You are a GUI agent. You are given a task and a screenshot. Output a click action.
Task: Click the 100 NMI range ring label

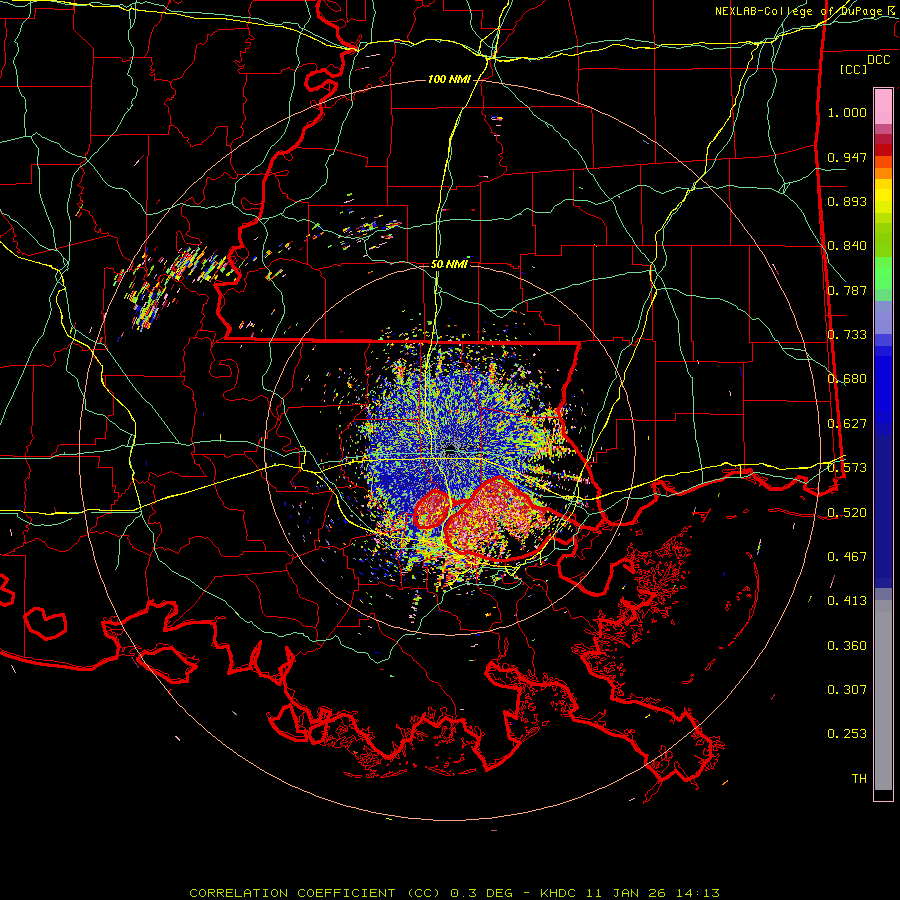pyautogui.click(x=449, y=79)
